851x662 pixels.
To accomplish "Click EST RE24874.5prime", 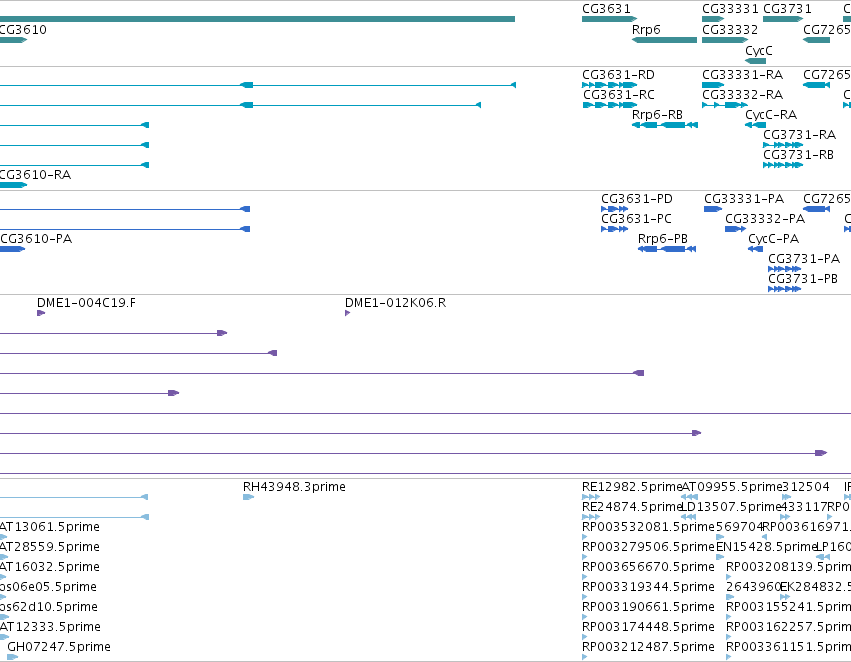I will click(632, 507).
